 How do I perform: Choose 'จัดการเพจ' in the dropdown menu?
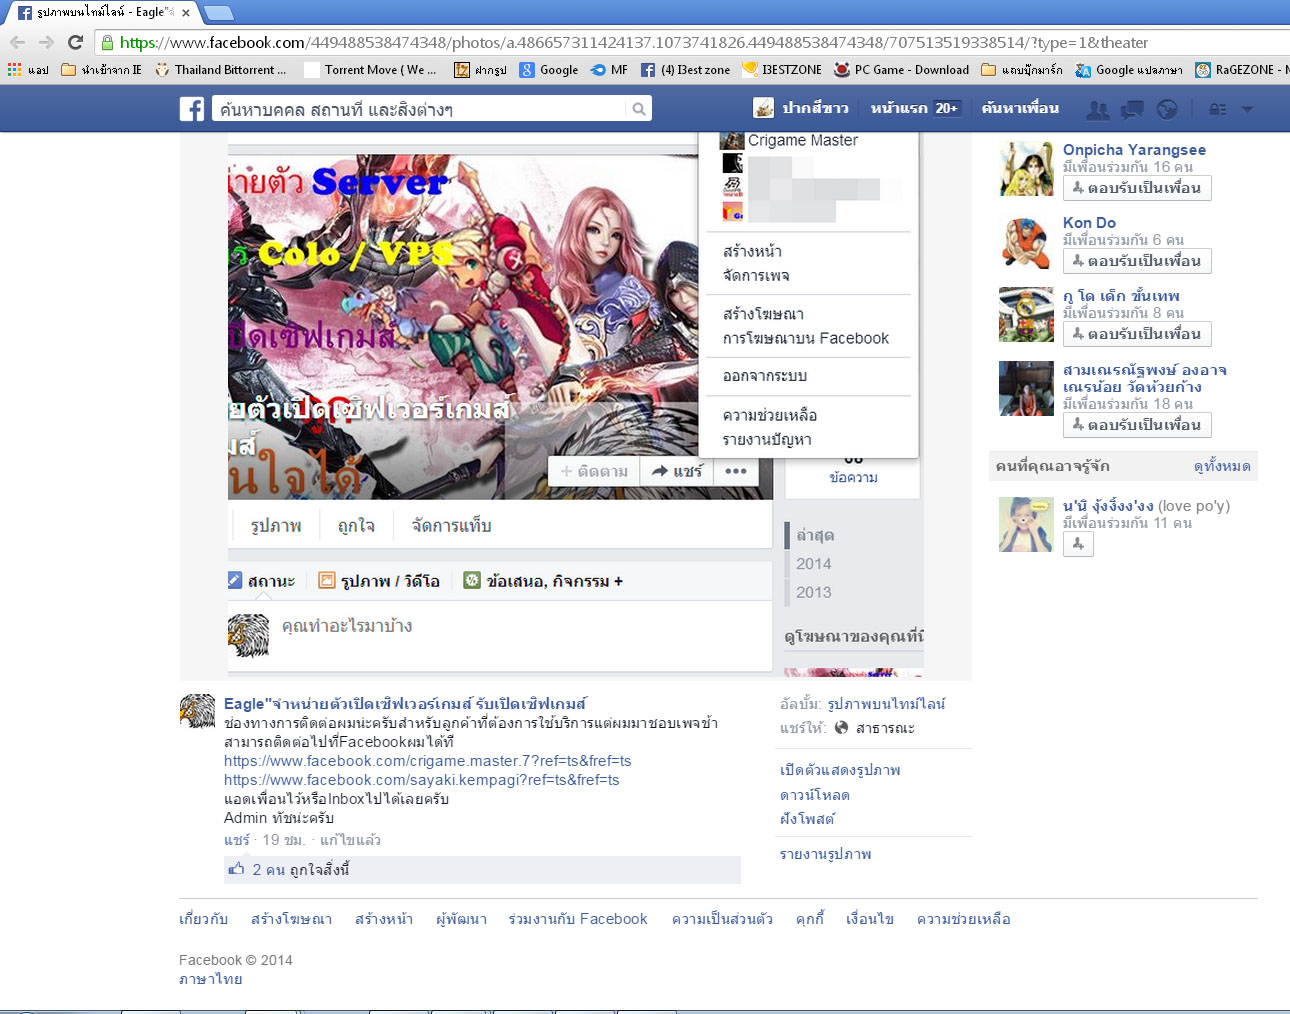(756, 276)
